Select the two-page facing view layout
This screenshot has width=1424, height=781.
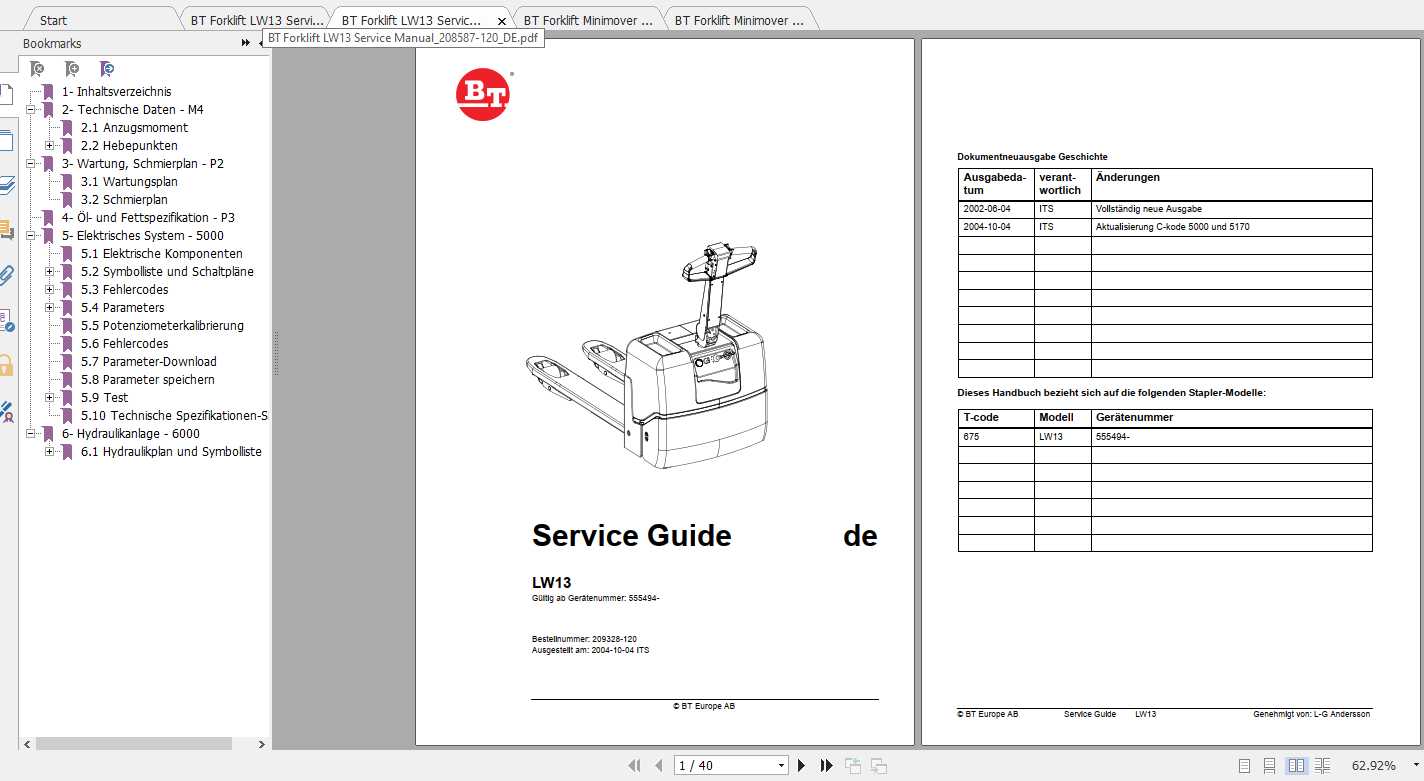[x=1295, y=765]
